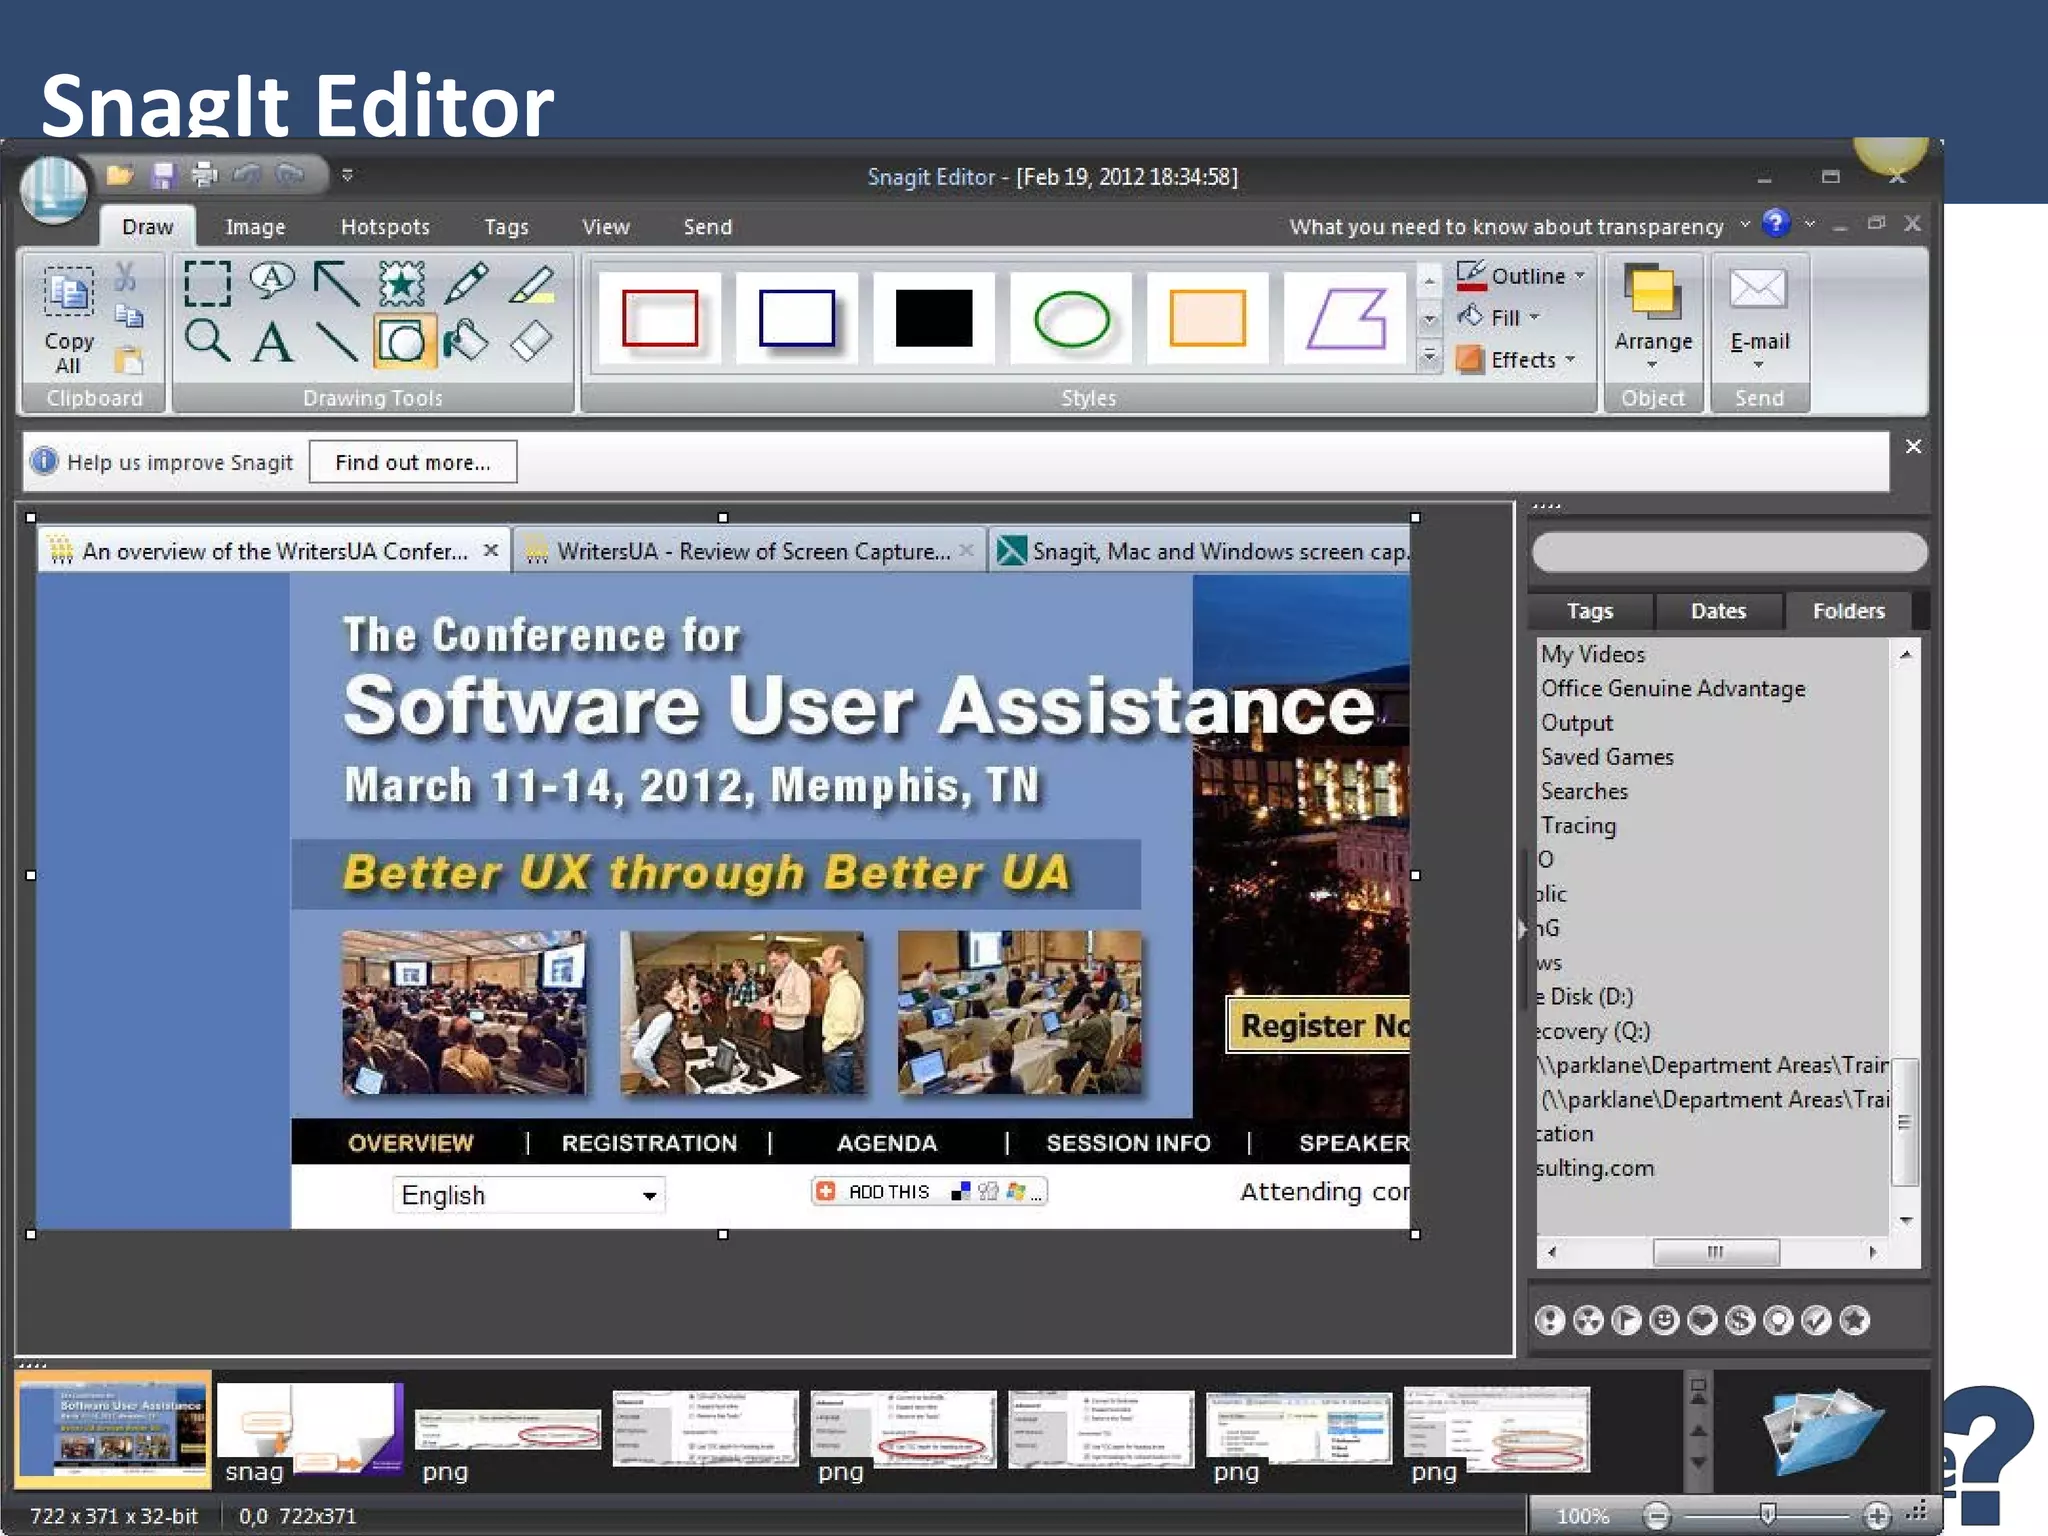Image resolution: width=2048 pixels, height=1536 pixels.
Task: Click the Find out more button
Action: click(x=413, y=462)
